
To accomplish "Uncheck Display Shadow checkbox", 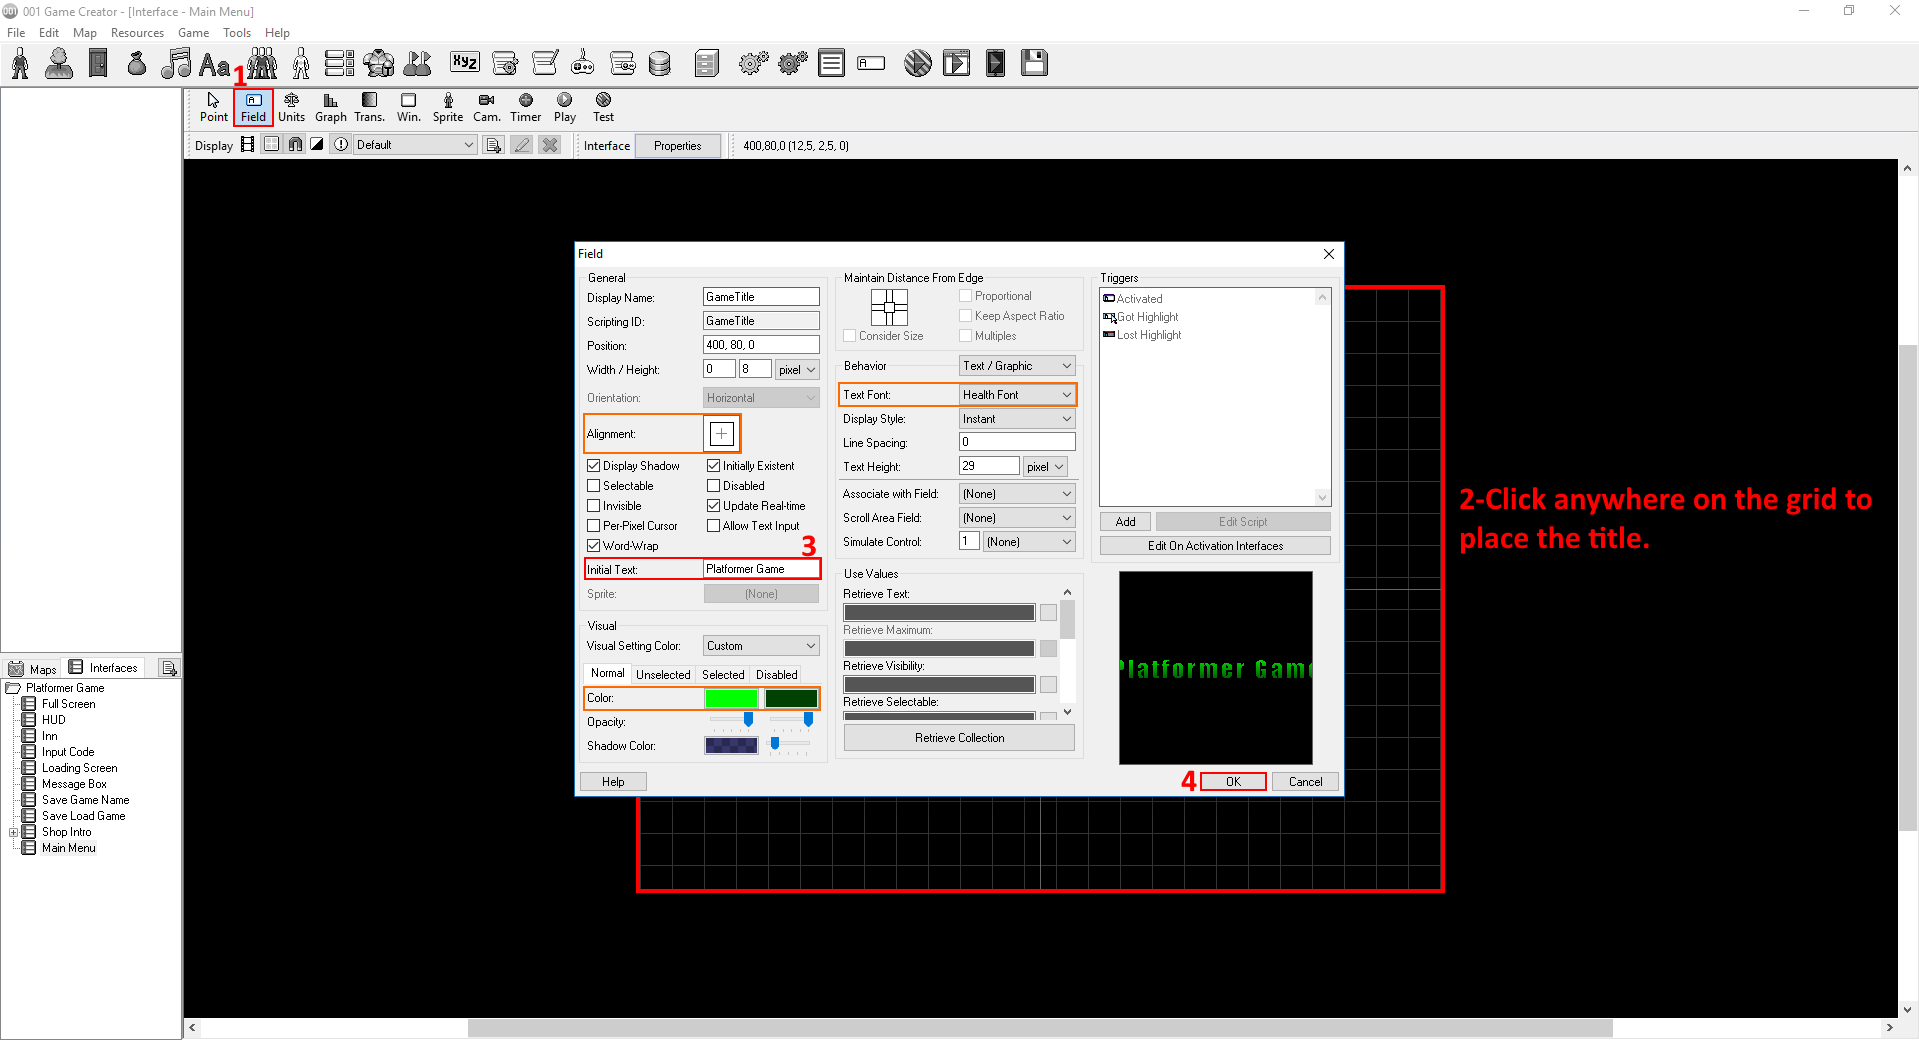I will click(593, 466).
